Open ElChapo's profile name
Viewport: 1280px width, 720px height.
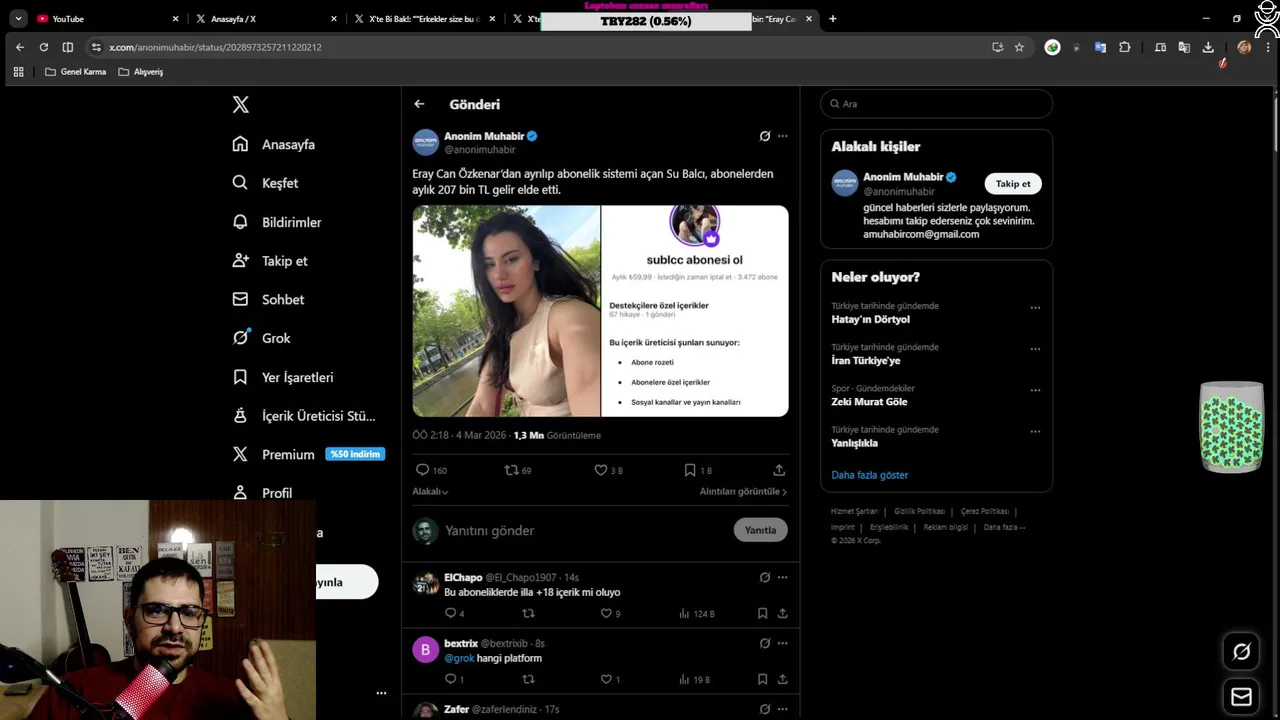[463, 577]
